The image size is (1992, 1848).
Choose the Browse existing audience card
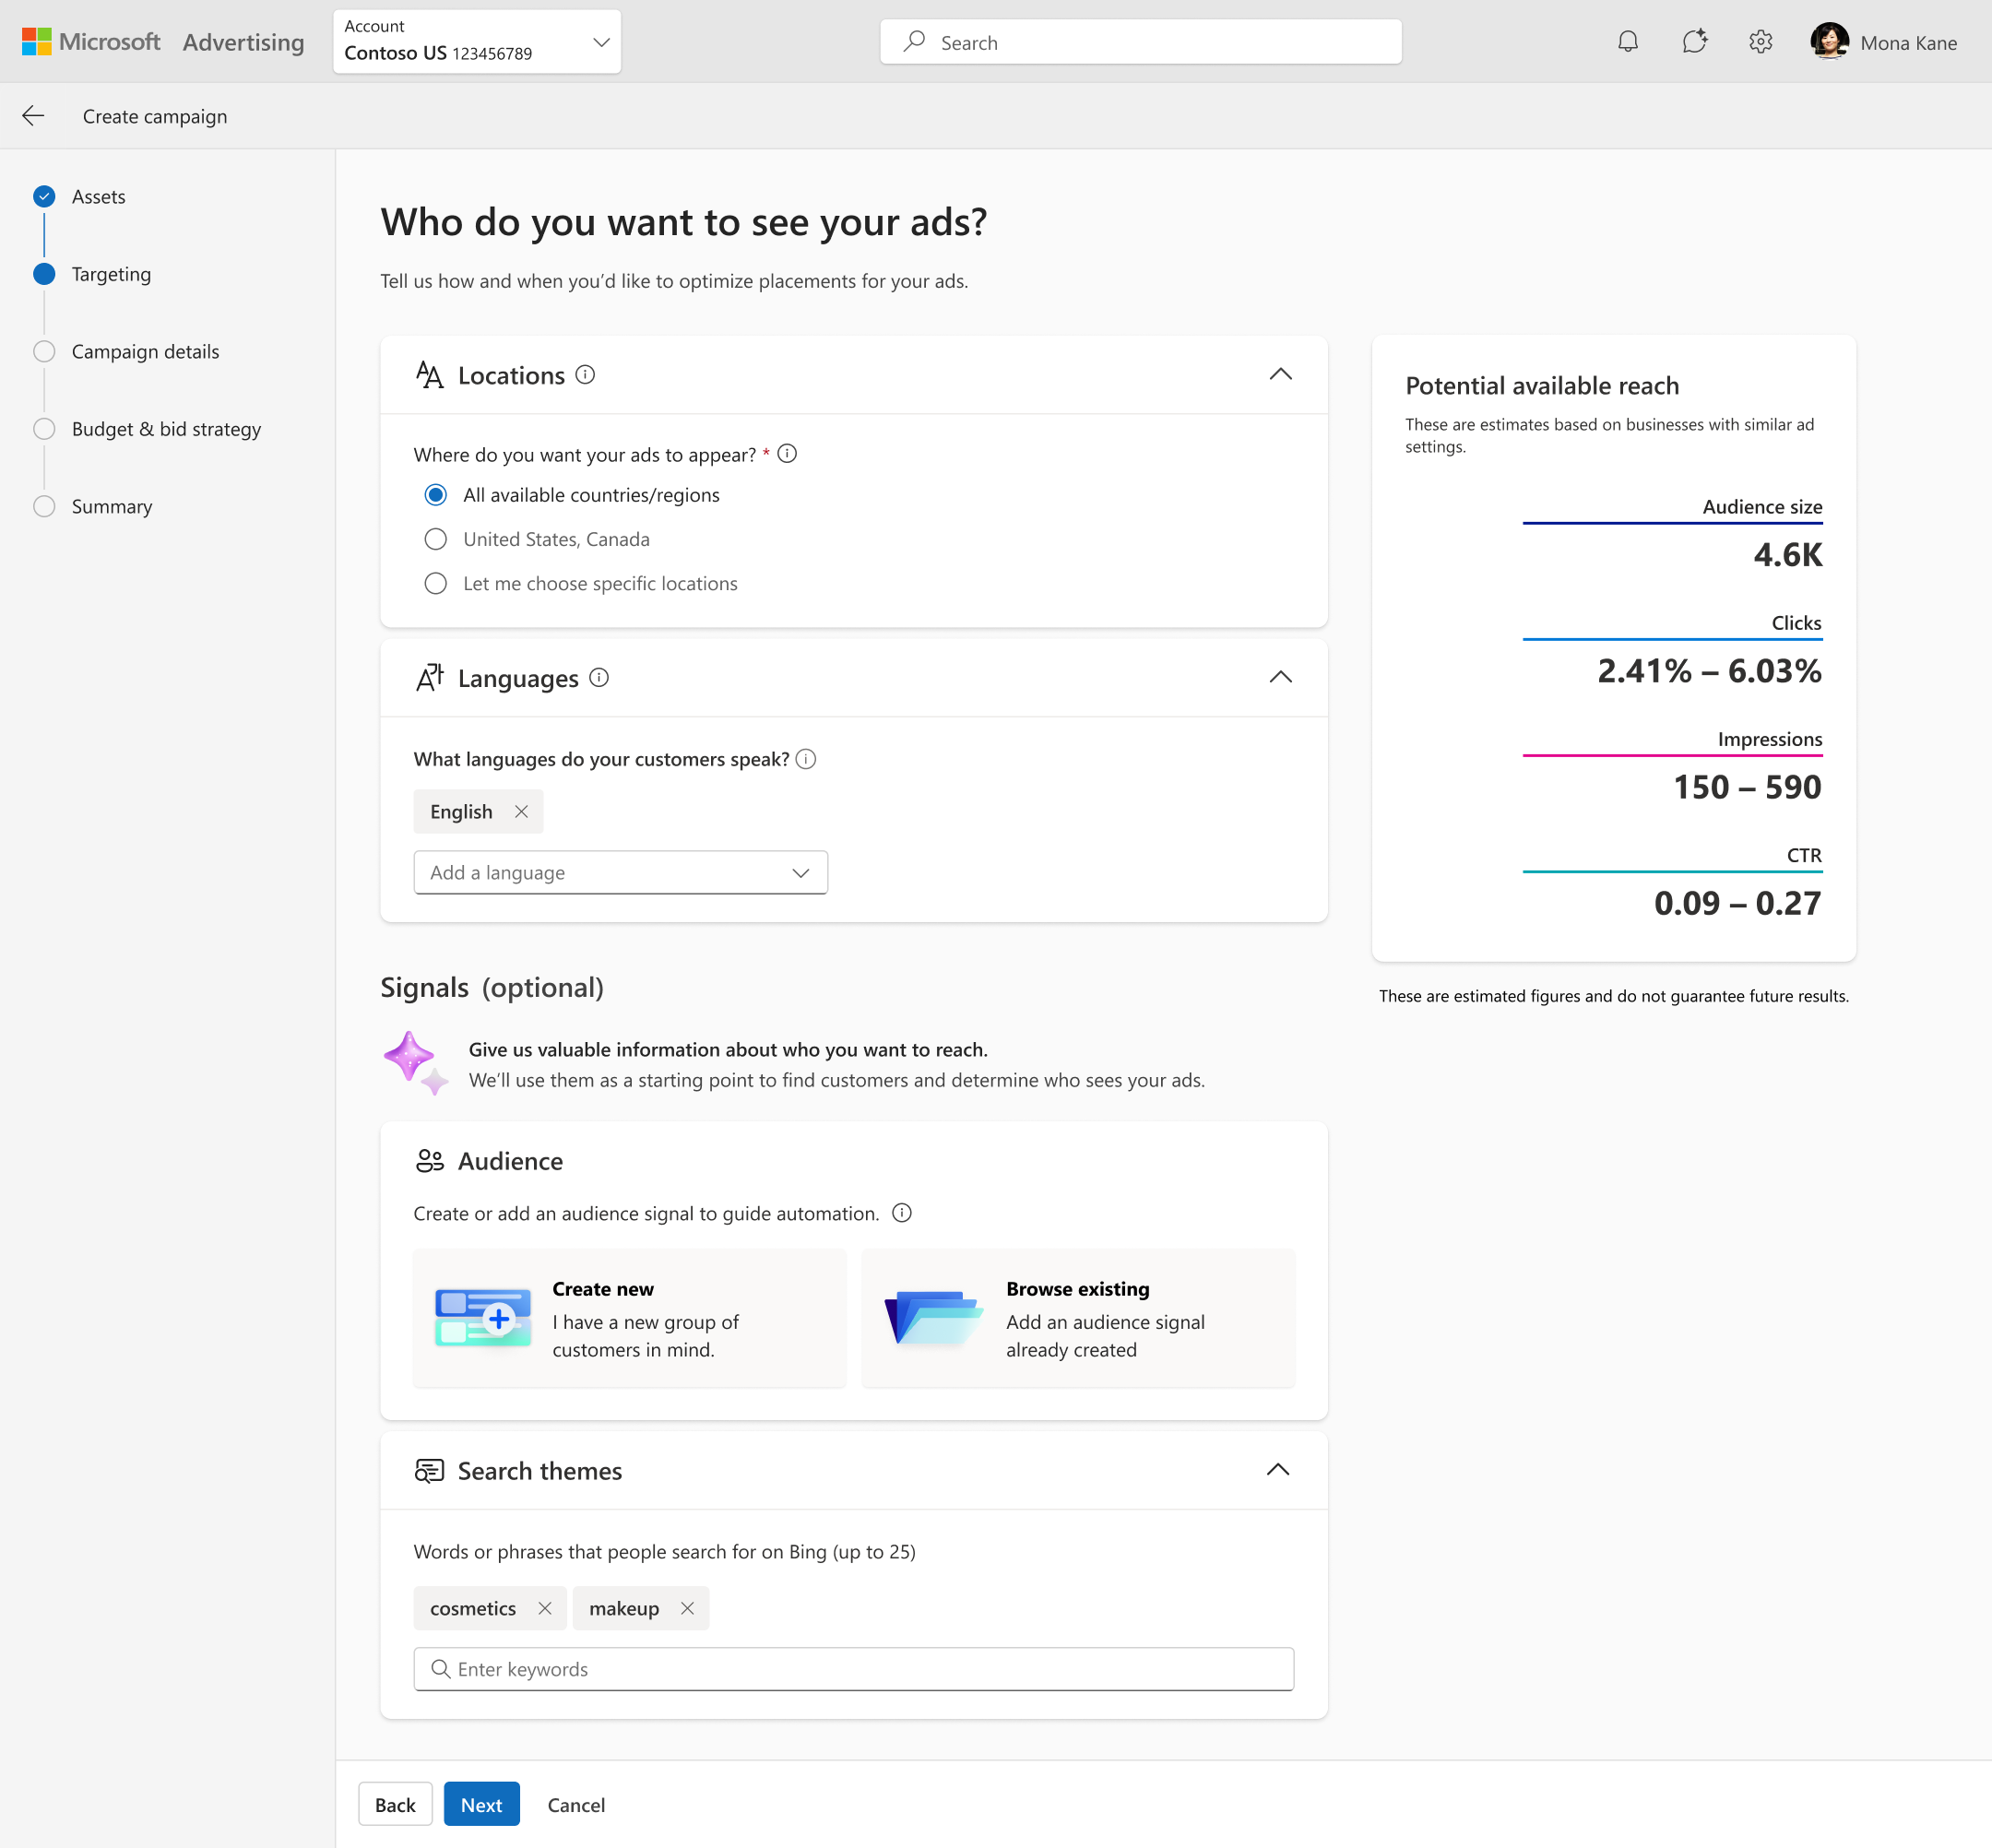pyautogui.click(x=1078, y=1318)
